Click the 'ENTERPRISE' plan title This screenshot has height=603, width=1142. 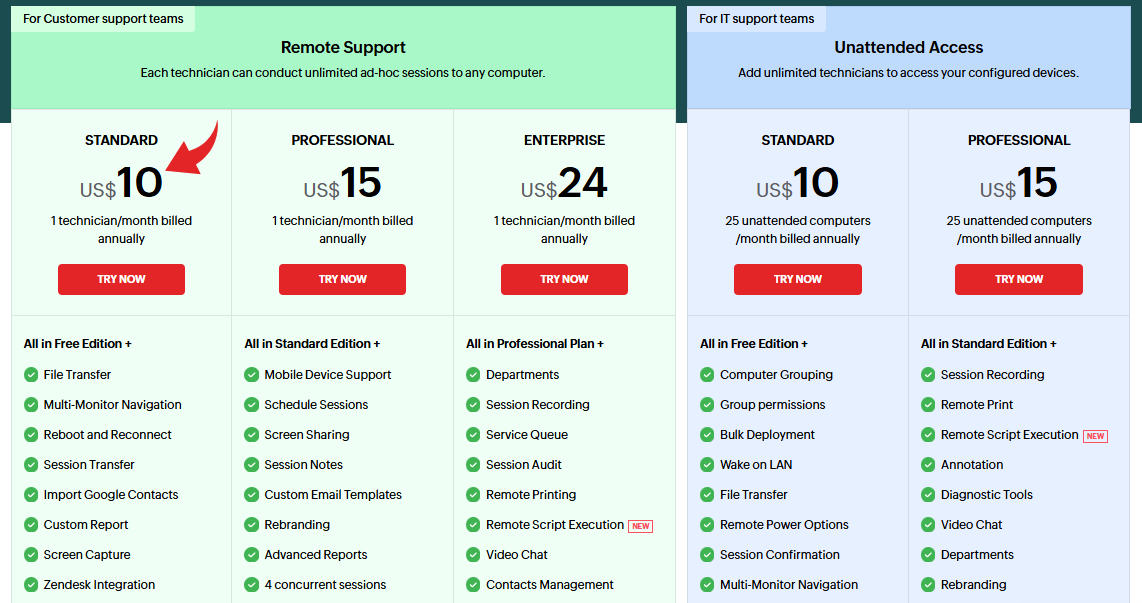click(x=564, y=141)
